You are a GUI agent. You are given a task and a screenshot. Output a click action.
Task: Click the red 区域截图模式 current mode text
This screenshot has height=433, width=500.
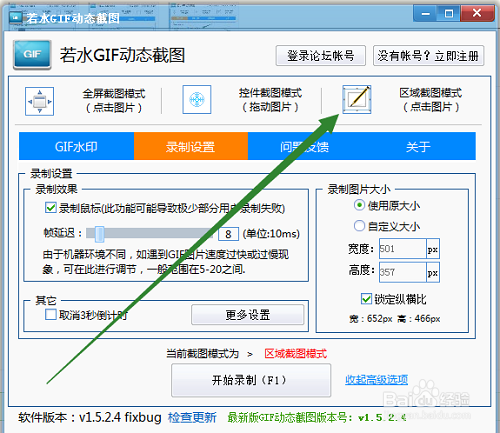296,353
